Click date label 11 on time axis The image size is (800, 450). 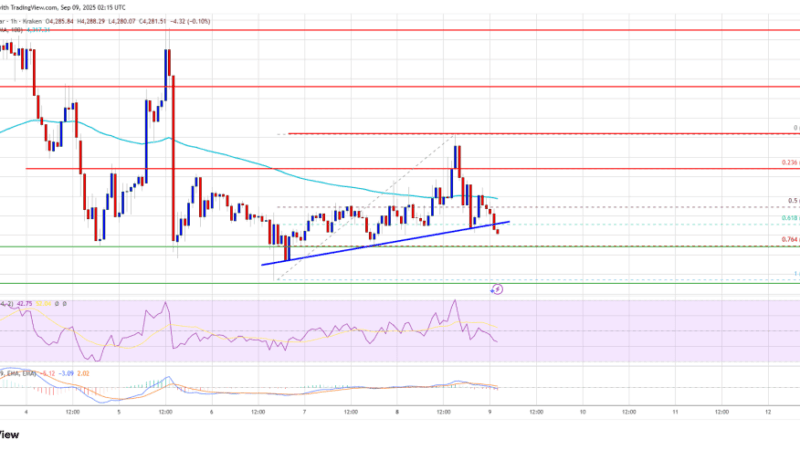676,412
